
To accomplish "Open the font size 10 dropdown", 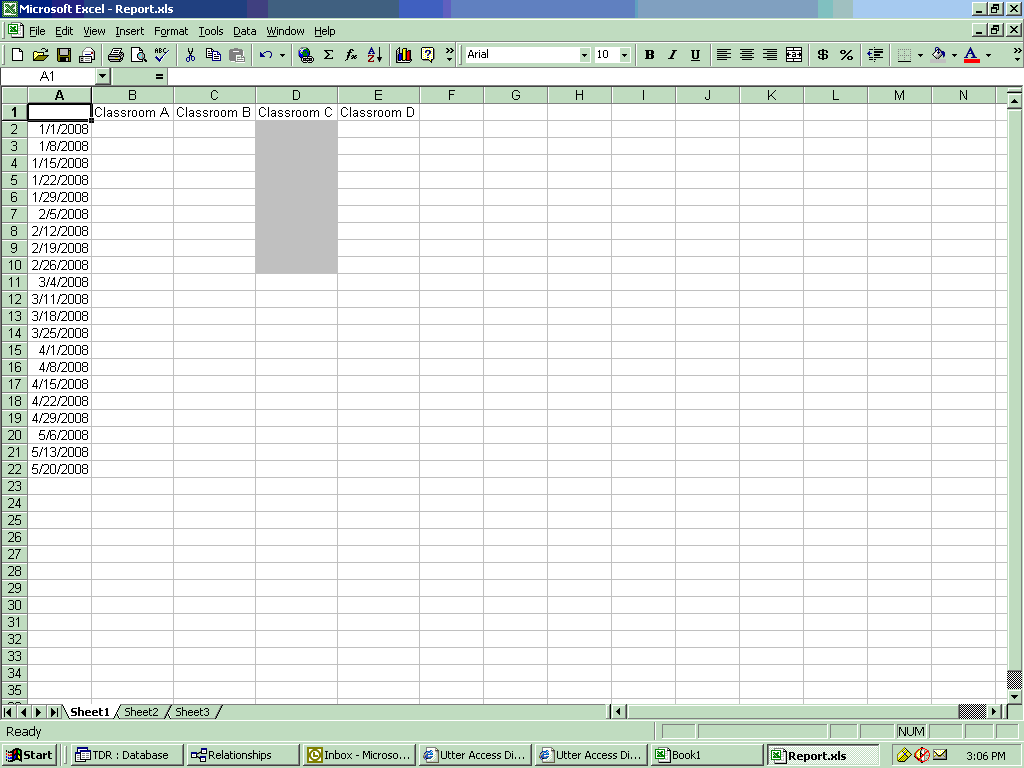I will [624, 55].
